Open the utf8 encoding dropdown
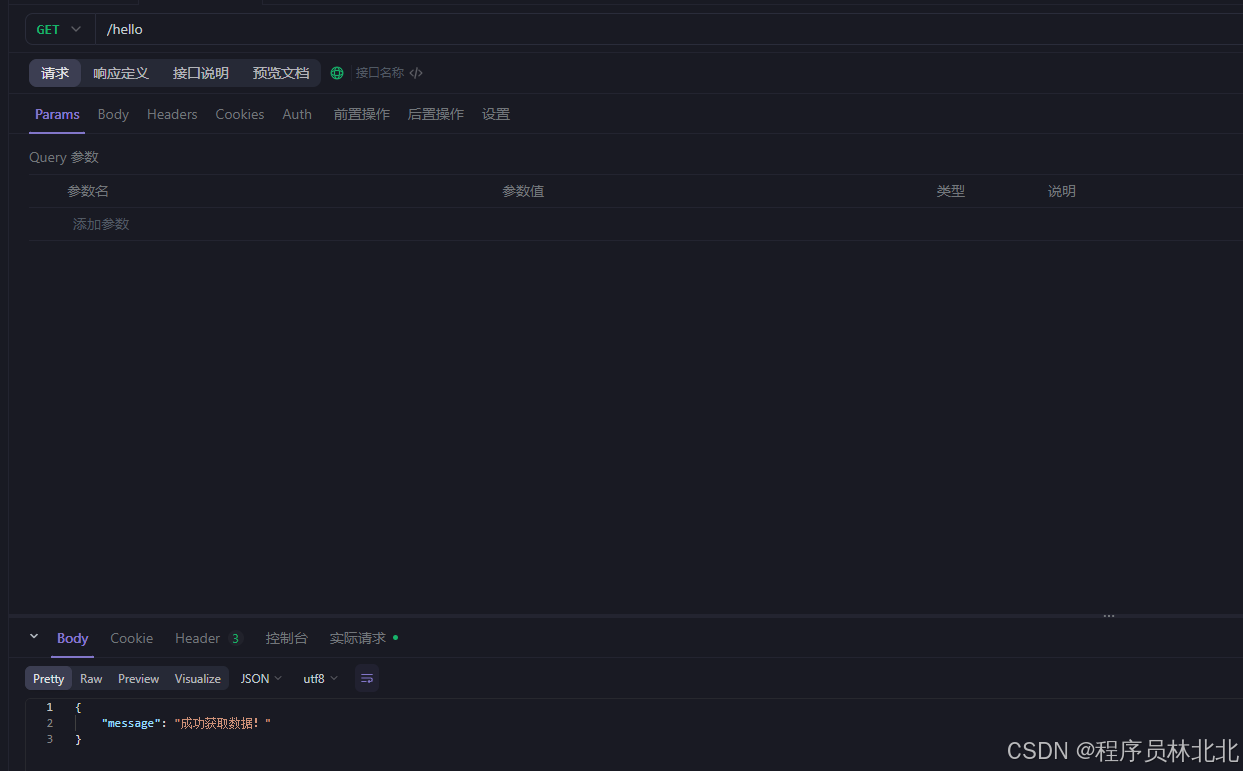The width and height of the screenshot is (1243, 771). click(x=321, y=679)
